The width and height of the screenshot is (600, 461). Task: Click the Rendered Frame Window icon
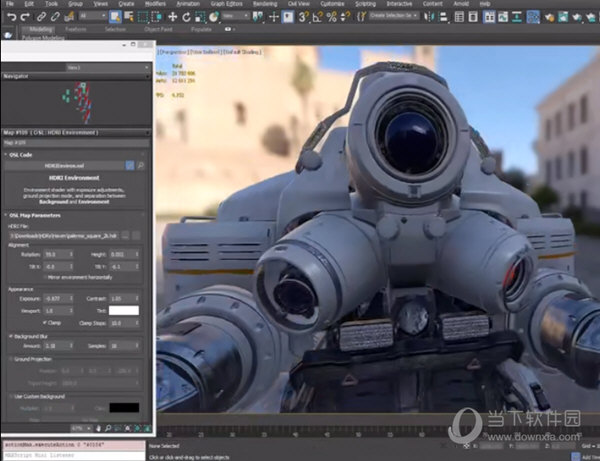(563, 17)
